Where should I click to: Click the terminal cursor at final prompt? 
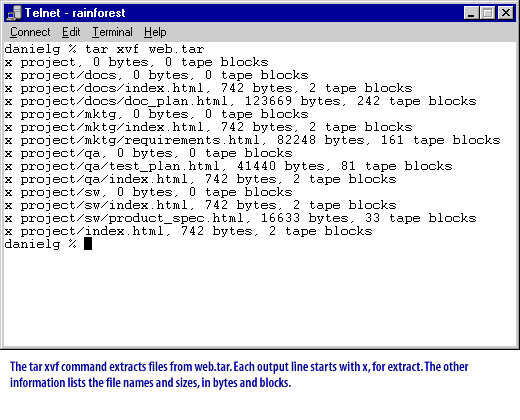(88, 244)
